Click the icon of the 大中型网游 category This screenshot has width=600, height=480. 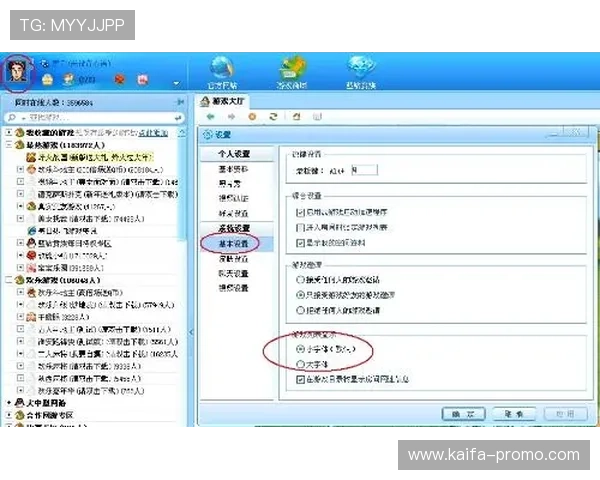pos(20,402)
